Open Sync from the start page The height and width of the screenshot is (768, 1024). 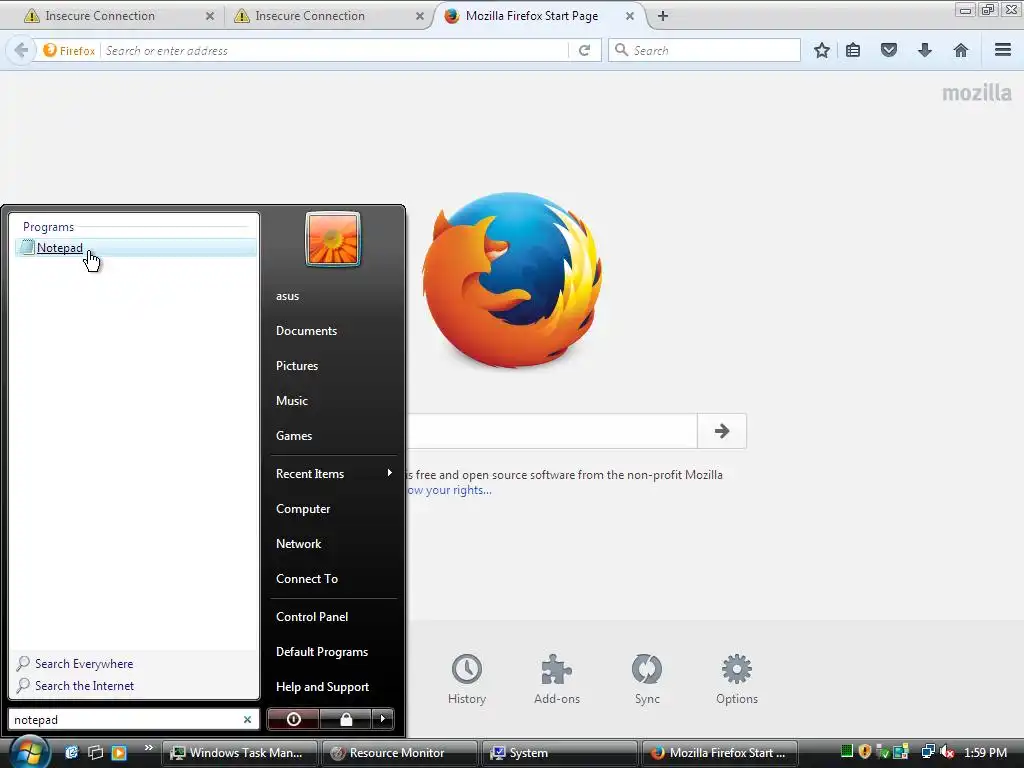tap(647, 679)
